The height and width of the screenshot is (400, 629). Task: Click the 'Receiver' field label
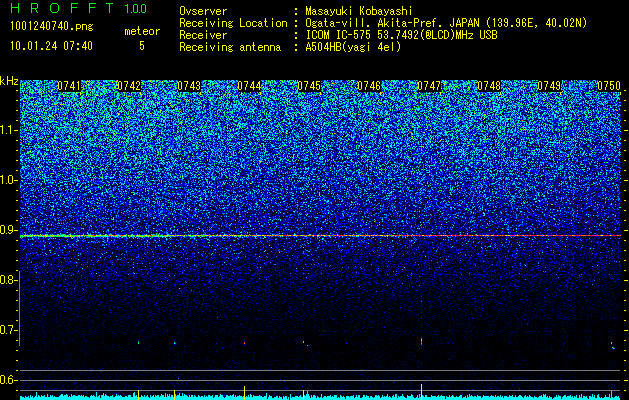point(203,35)
